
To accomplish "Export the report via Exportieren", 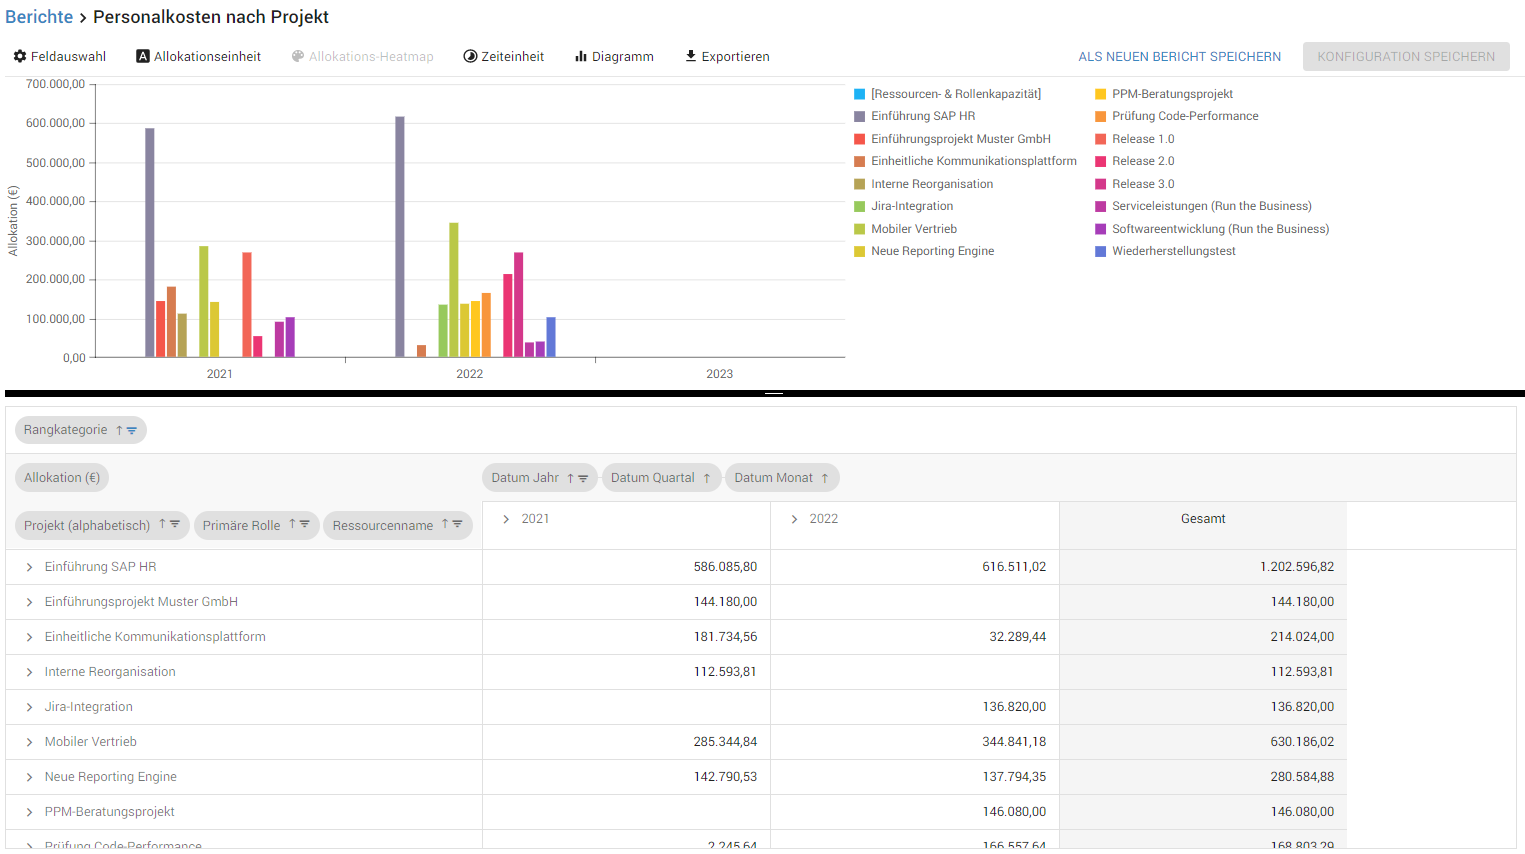I will point(727,57).
